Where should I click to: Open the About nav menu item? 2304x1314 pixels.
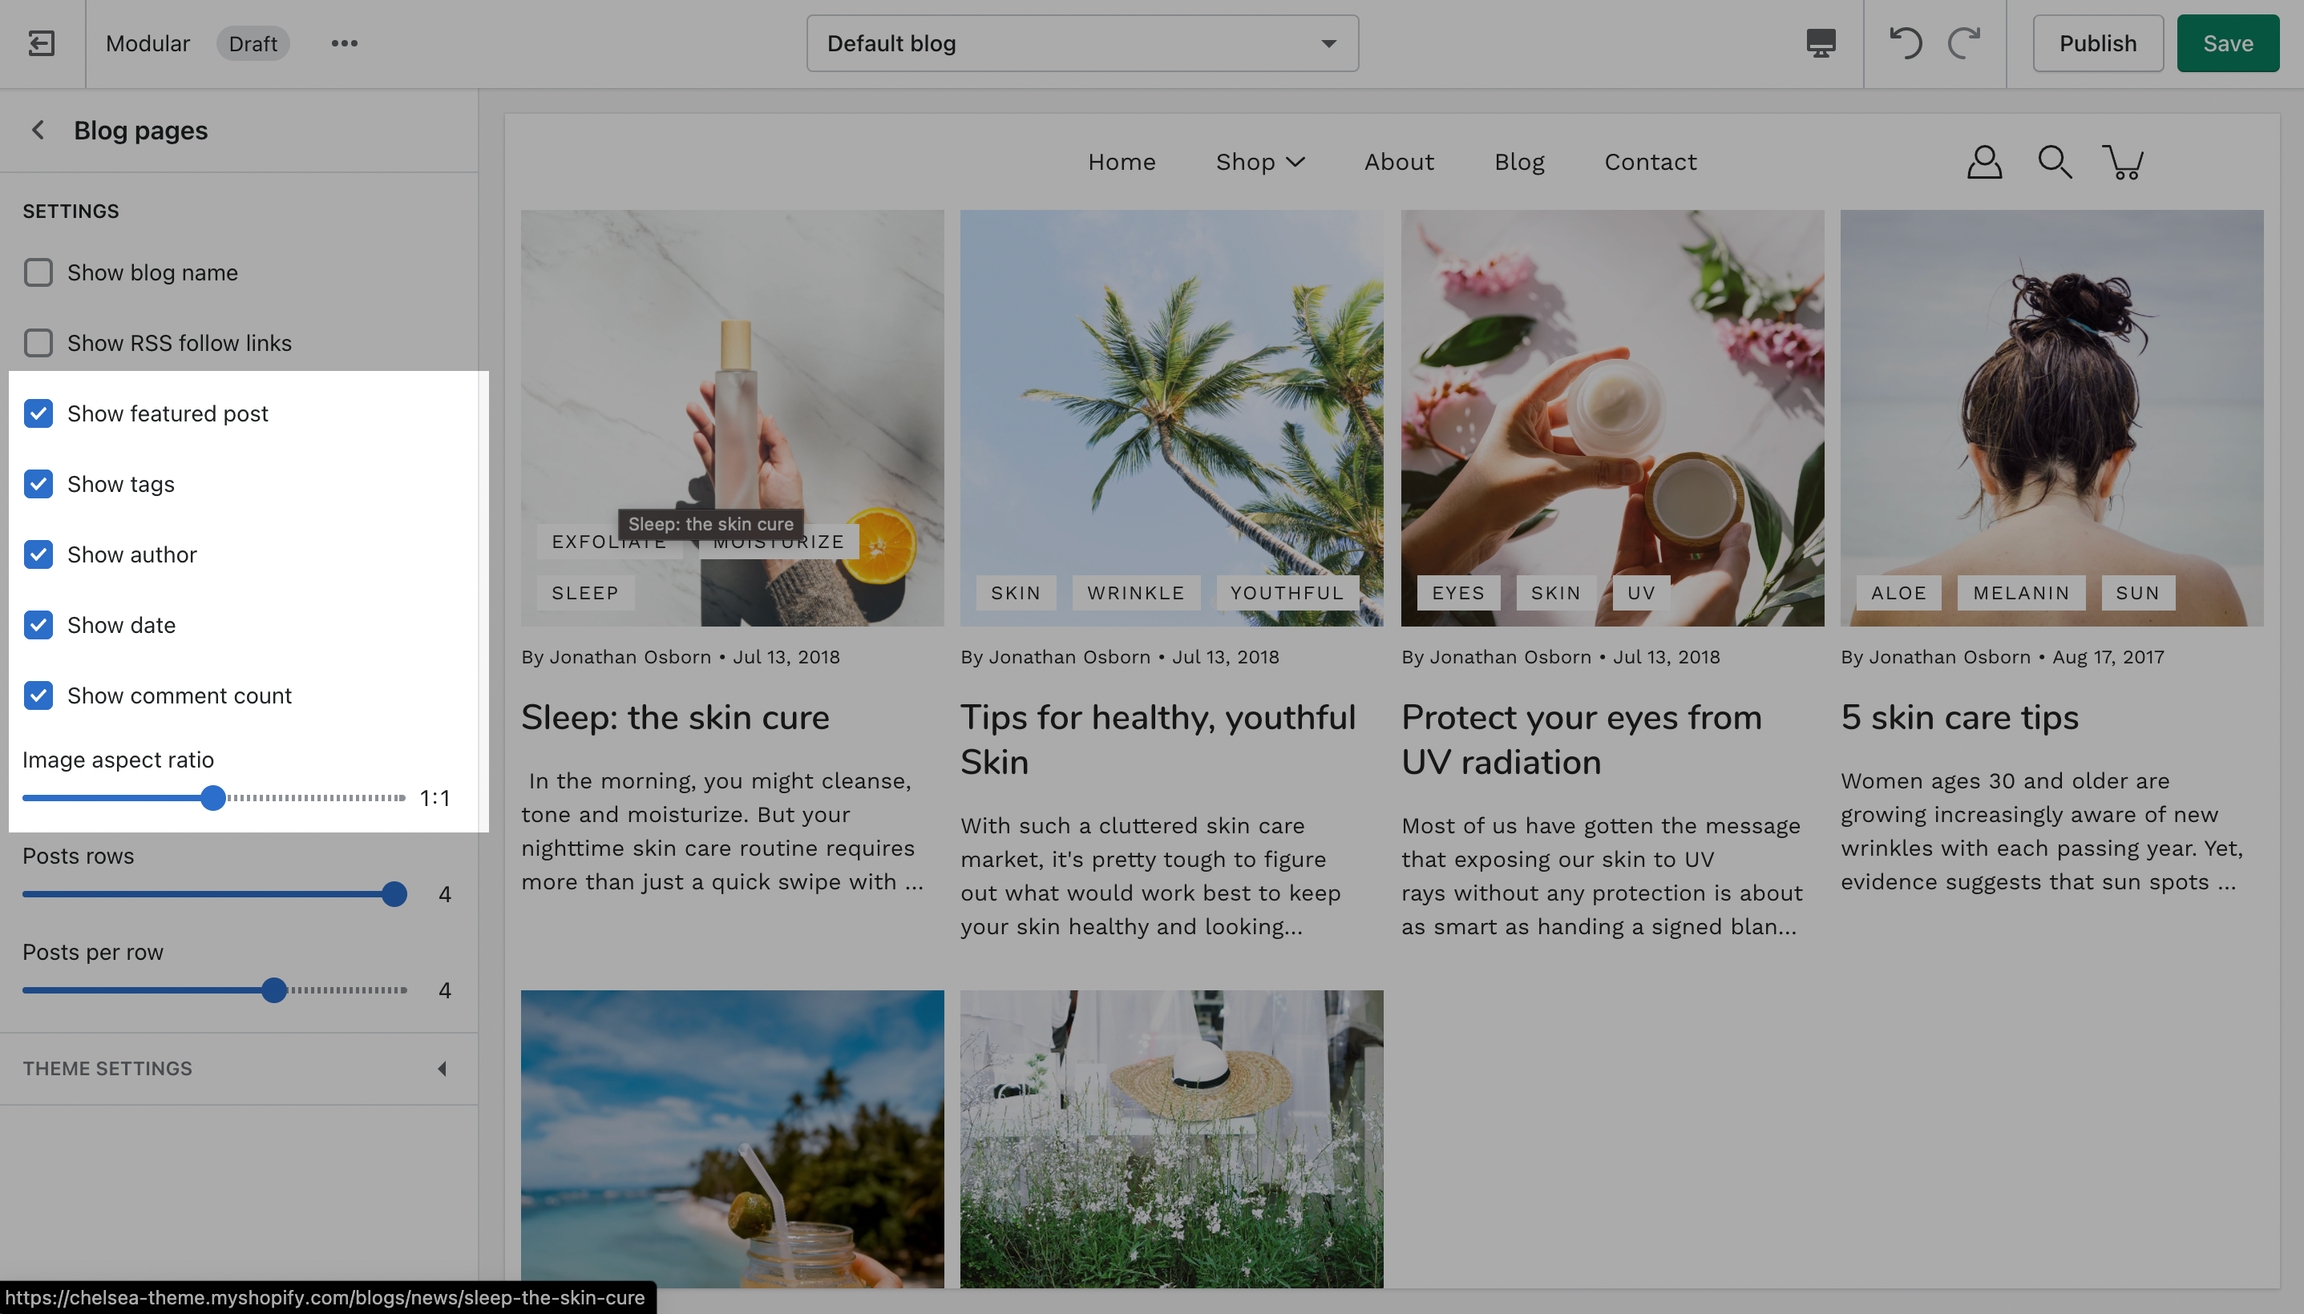pos(1398,162)
